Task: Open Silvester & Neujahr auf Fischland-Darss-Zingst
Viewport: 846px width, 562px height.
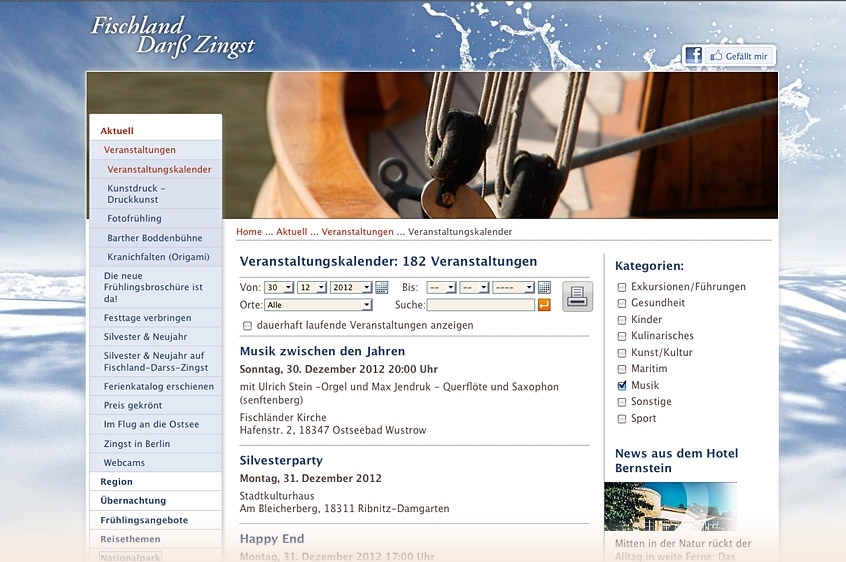Action: coord(156,361)
